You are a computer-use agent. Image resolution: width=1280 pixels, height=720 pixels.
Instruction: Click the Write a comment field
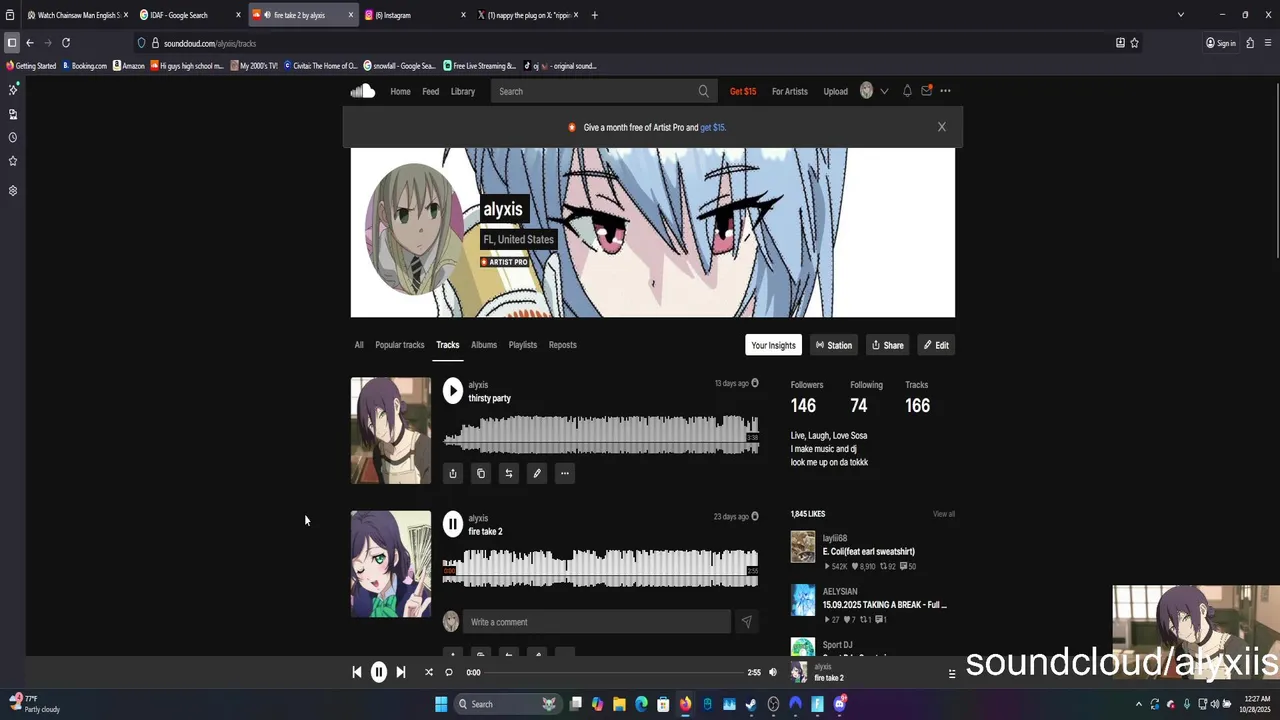click(596, 622)
